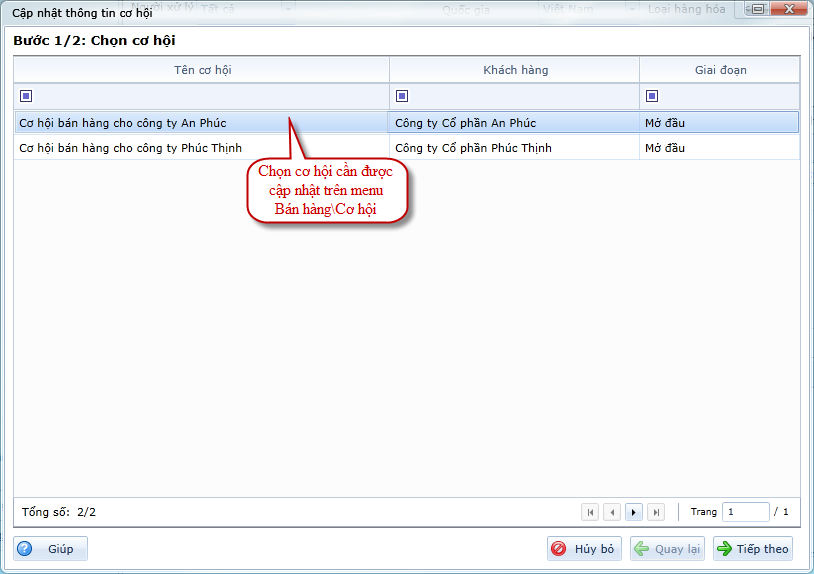Go to previous page of results

point(612,512)
